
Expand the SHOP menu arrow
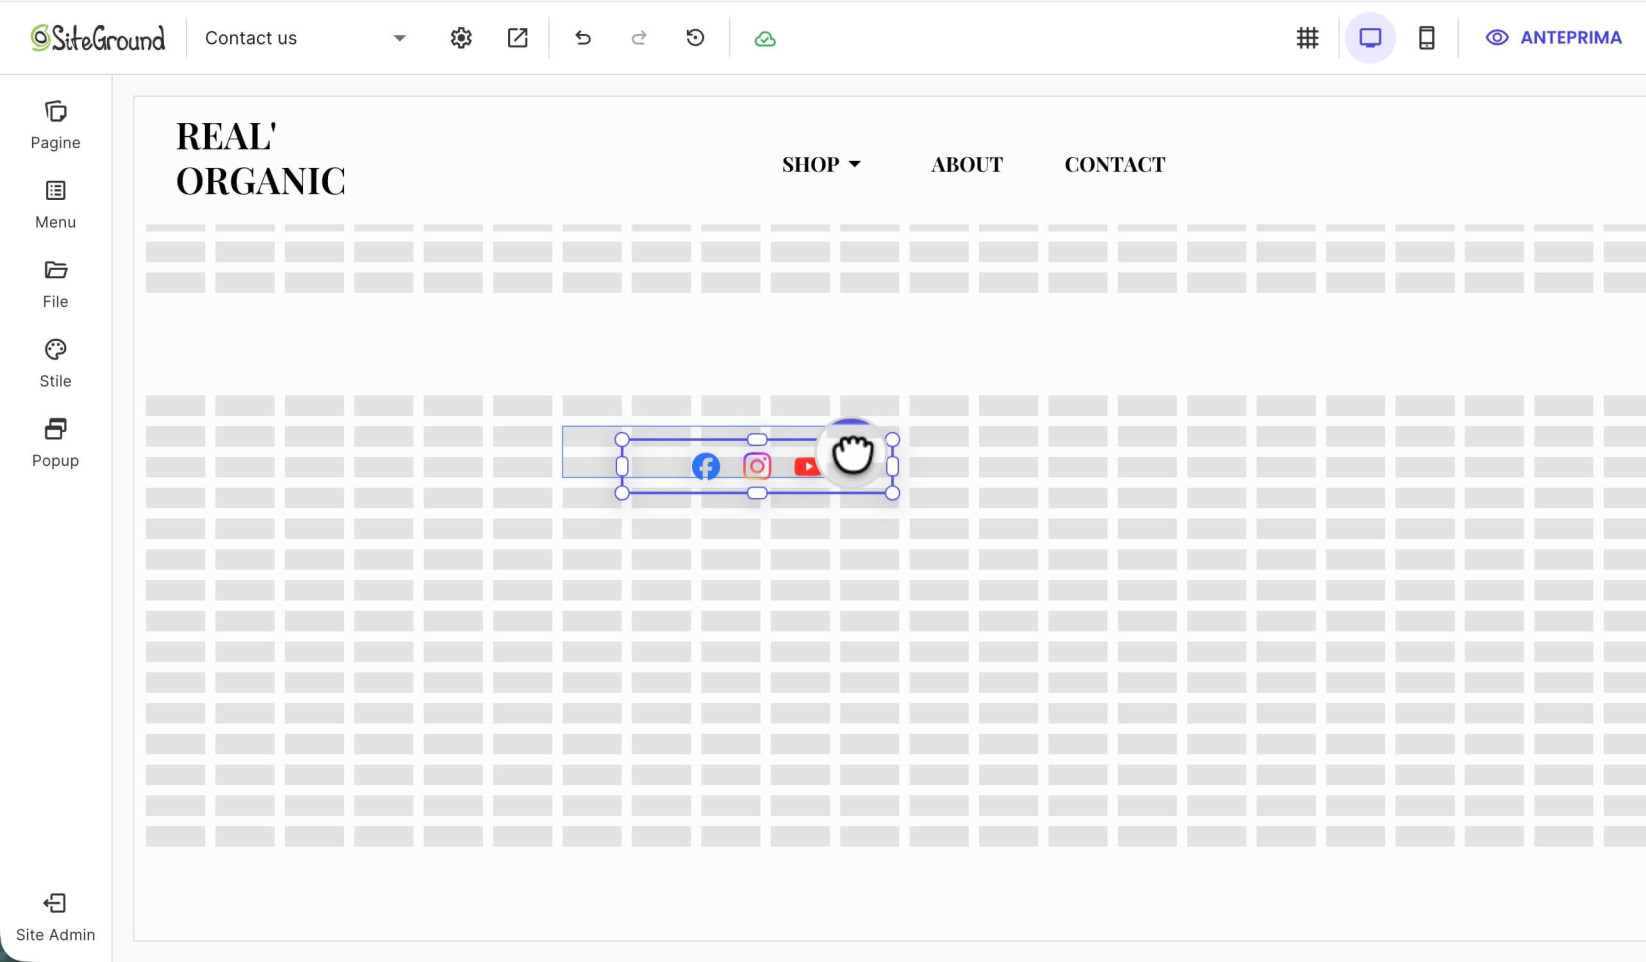[854, 164]
